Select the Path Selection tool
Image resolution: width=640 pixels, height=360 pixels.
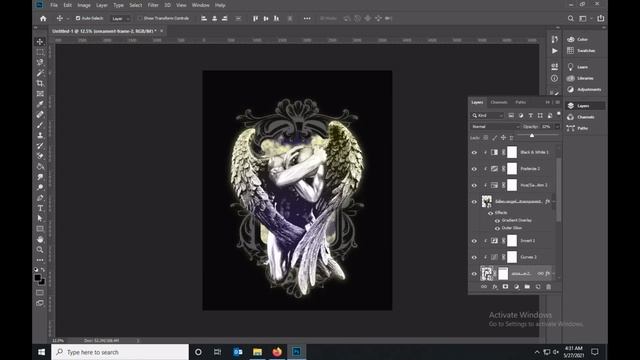pyautogui.click(x=40, y=218)
